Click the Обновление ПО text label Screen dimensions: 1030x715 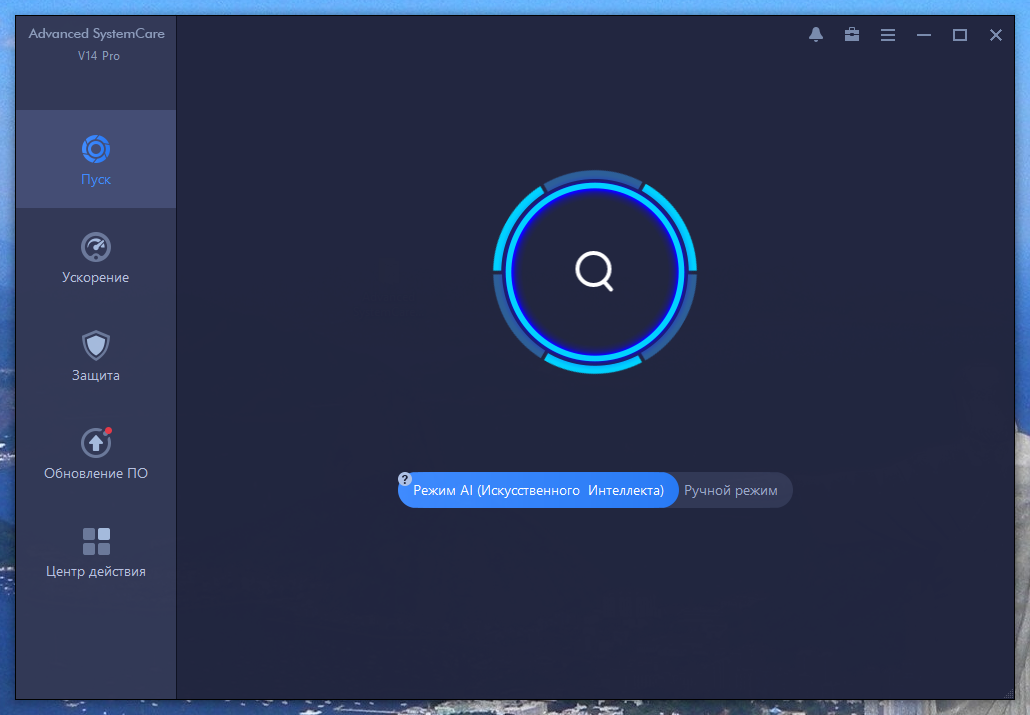[96, 474]
